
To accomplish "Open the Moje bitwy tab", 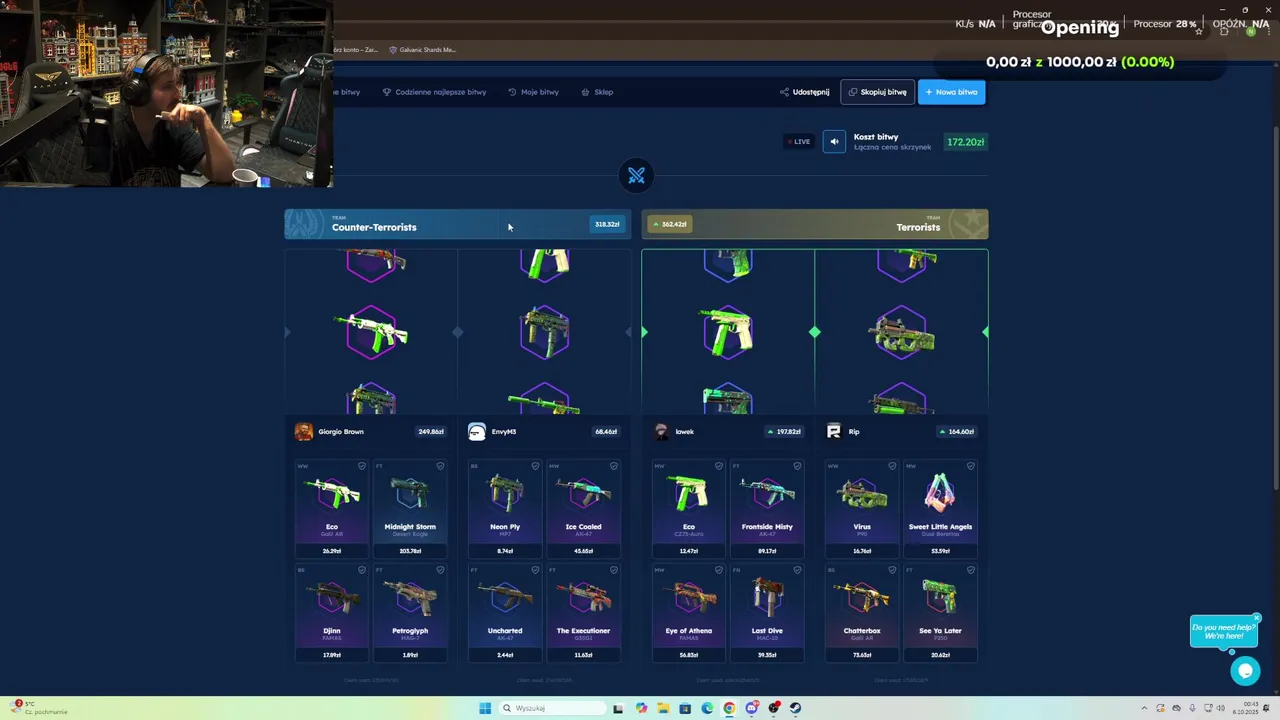I will 533,92.
